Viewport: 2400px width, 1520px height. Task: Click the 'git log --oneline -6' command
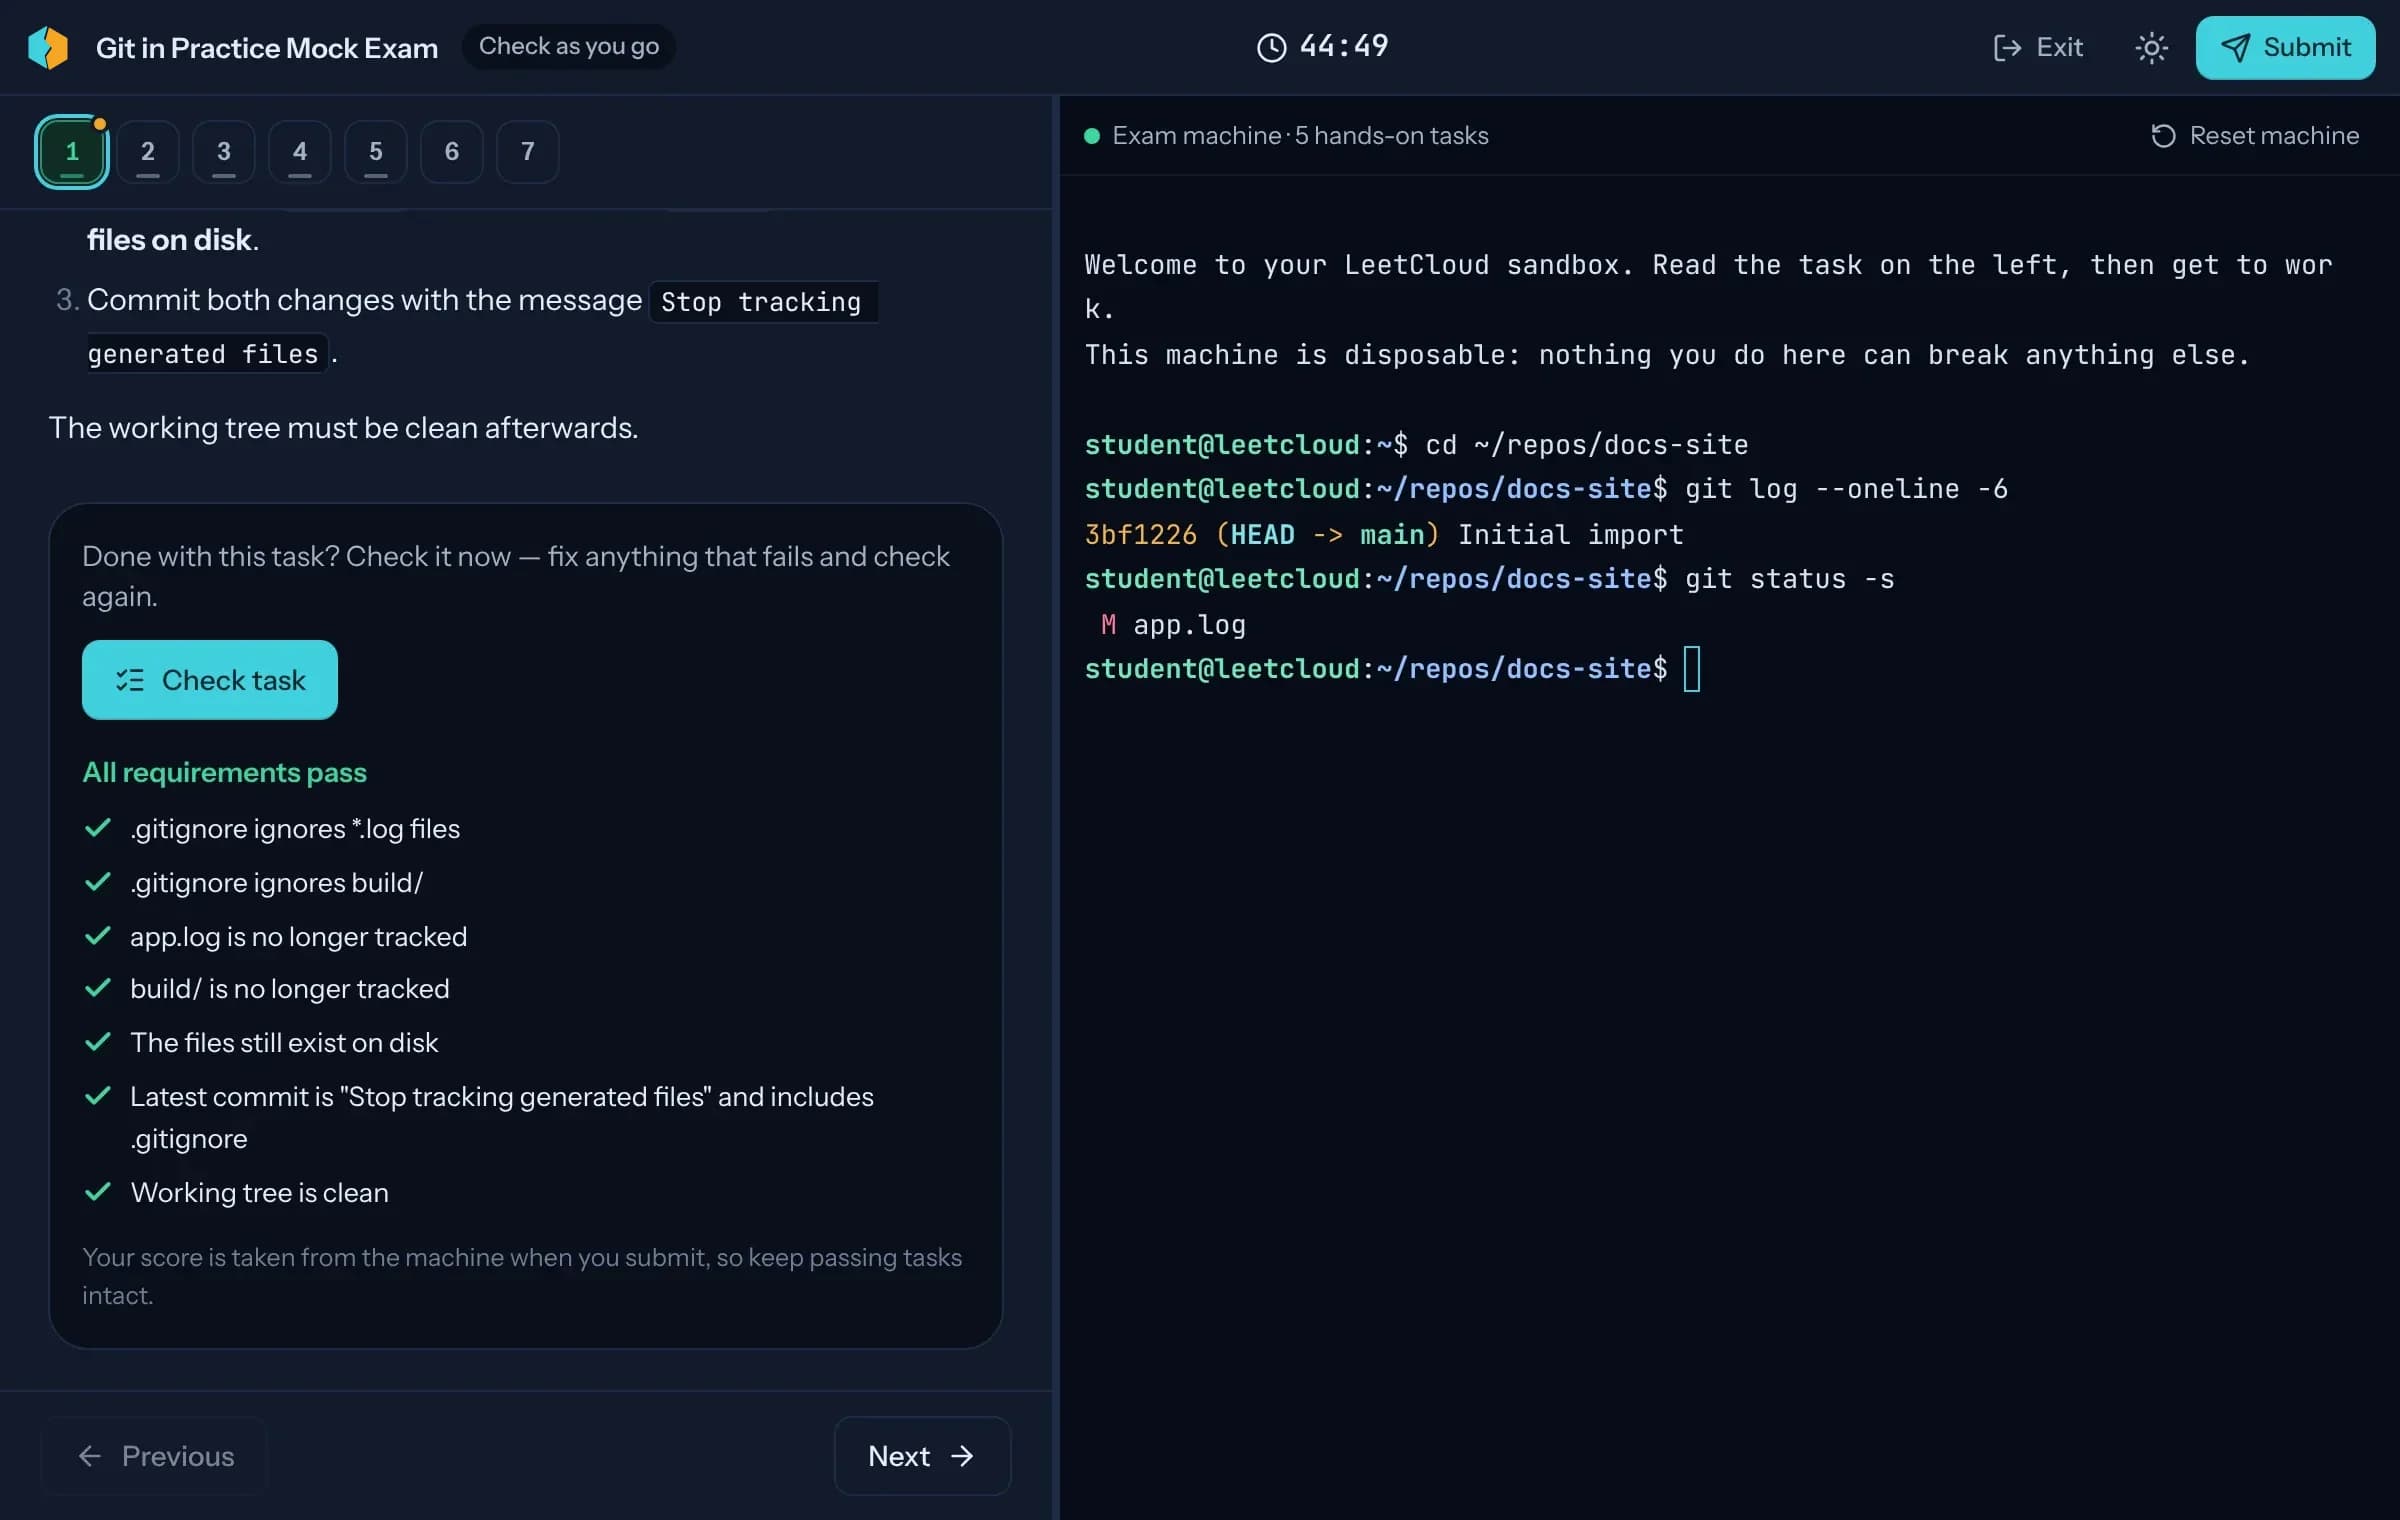point(1846,489)
